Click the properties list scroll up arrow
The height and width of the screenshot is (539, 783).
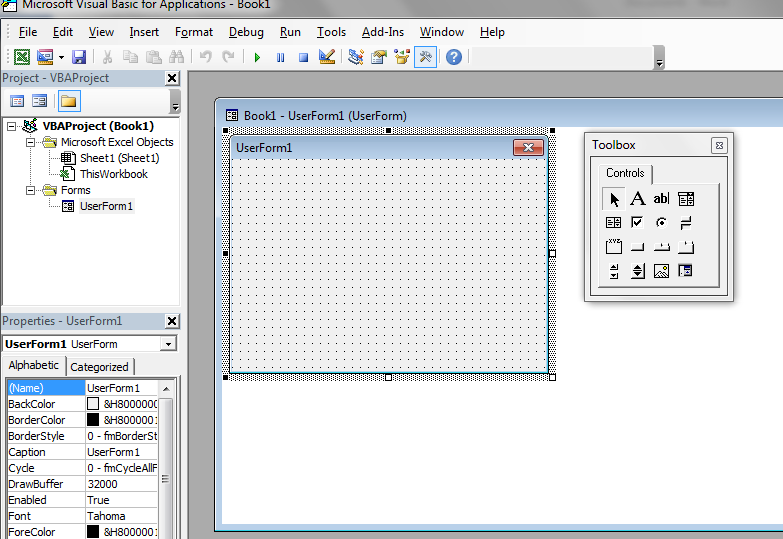(x=166, y=389)
